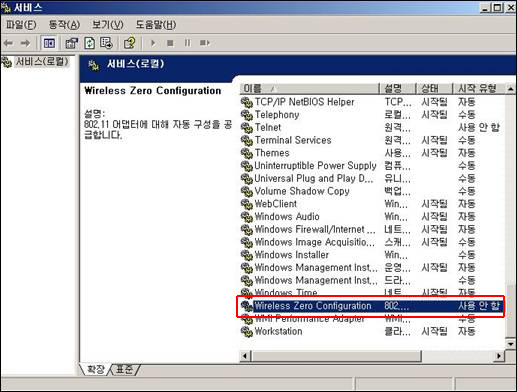Select the WebClient service name

pos(276,204)
